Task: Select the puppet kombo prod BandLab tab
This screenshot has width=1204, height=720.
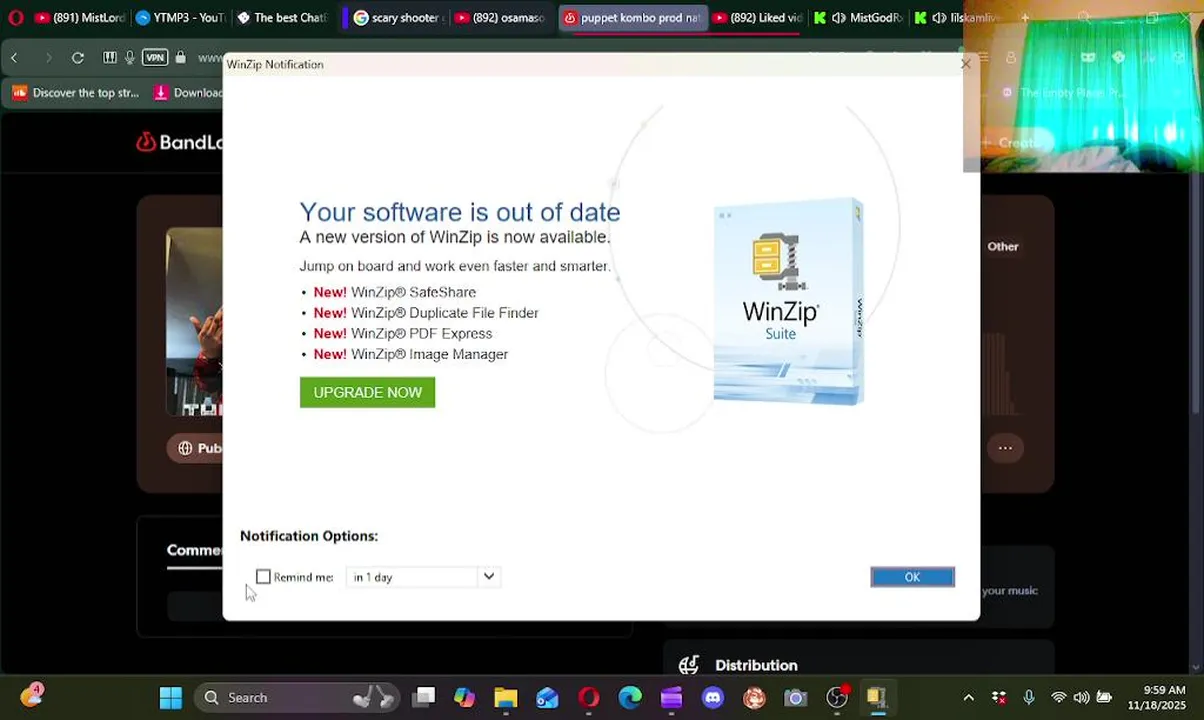Action: 632,18
